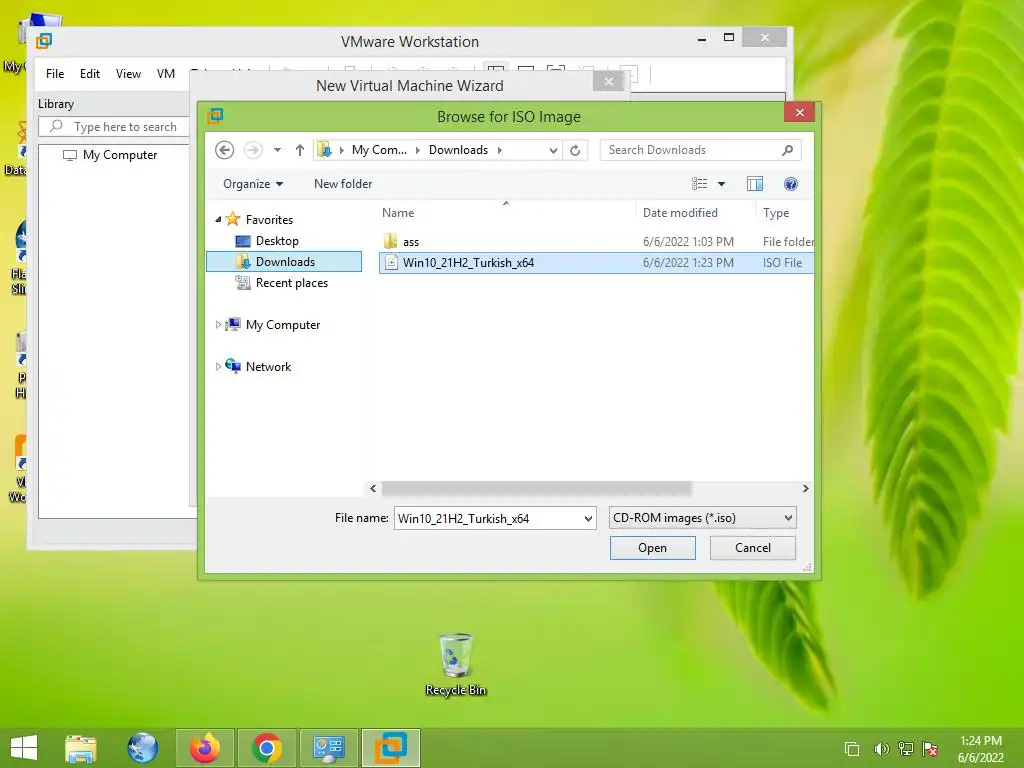This screenshot has height=768, width=1024.
Task: Toggle the preview pane icon
Action: (x=755, y=184)
